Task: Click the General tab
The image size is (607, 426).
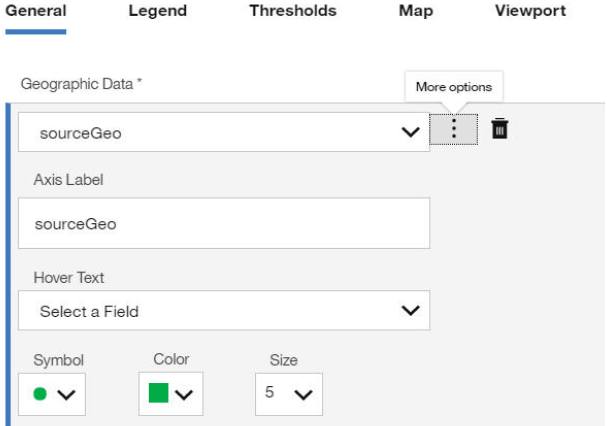Action: click(36, 12)
